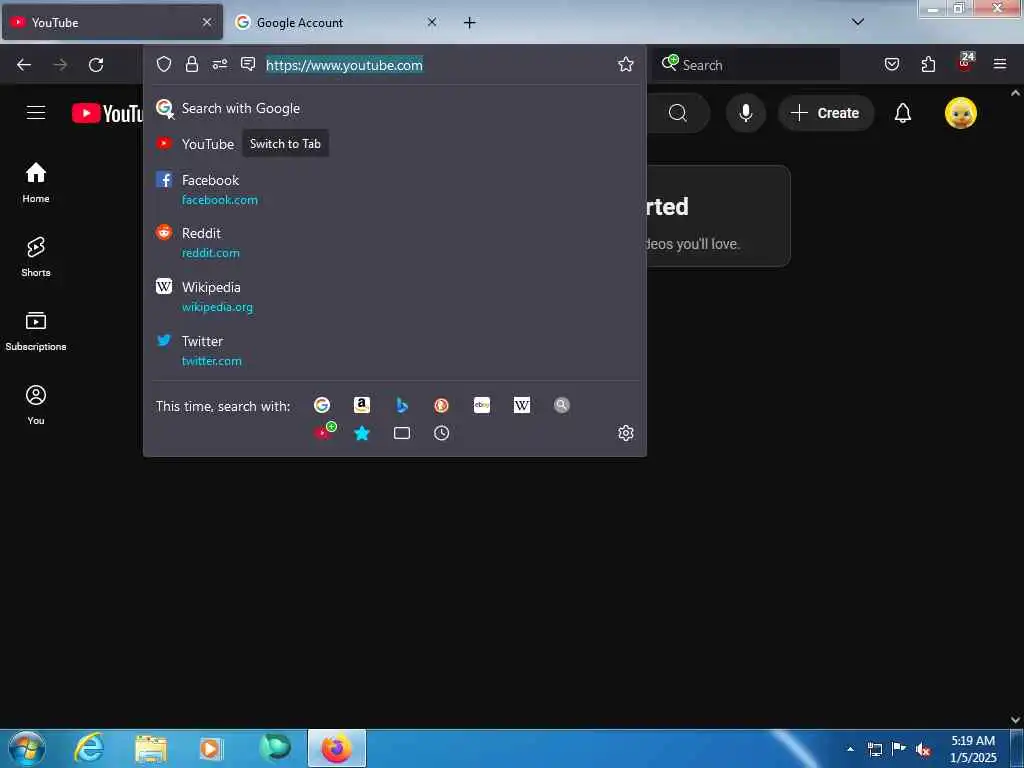
Task: Bookmark this page with the star icon
Action: [626, 64]
